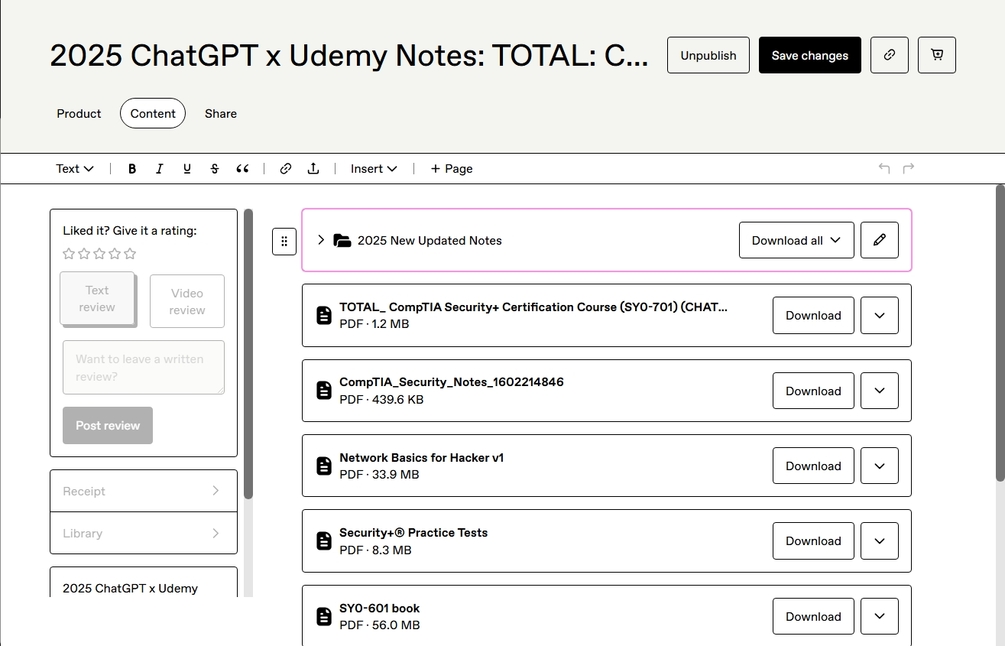
Task: Click the page title heading
Action: (x=349, y=56)
